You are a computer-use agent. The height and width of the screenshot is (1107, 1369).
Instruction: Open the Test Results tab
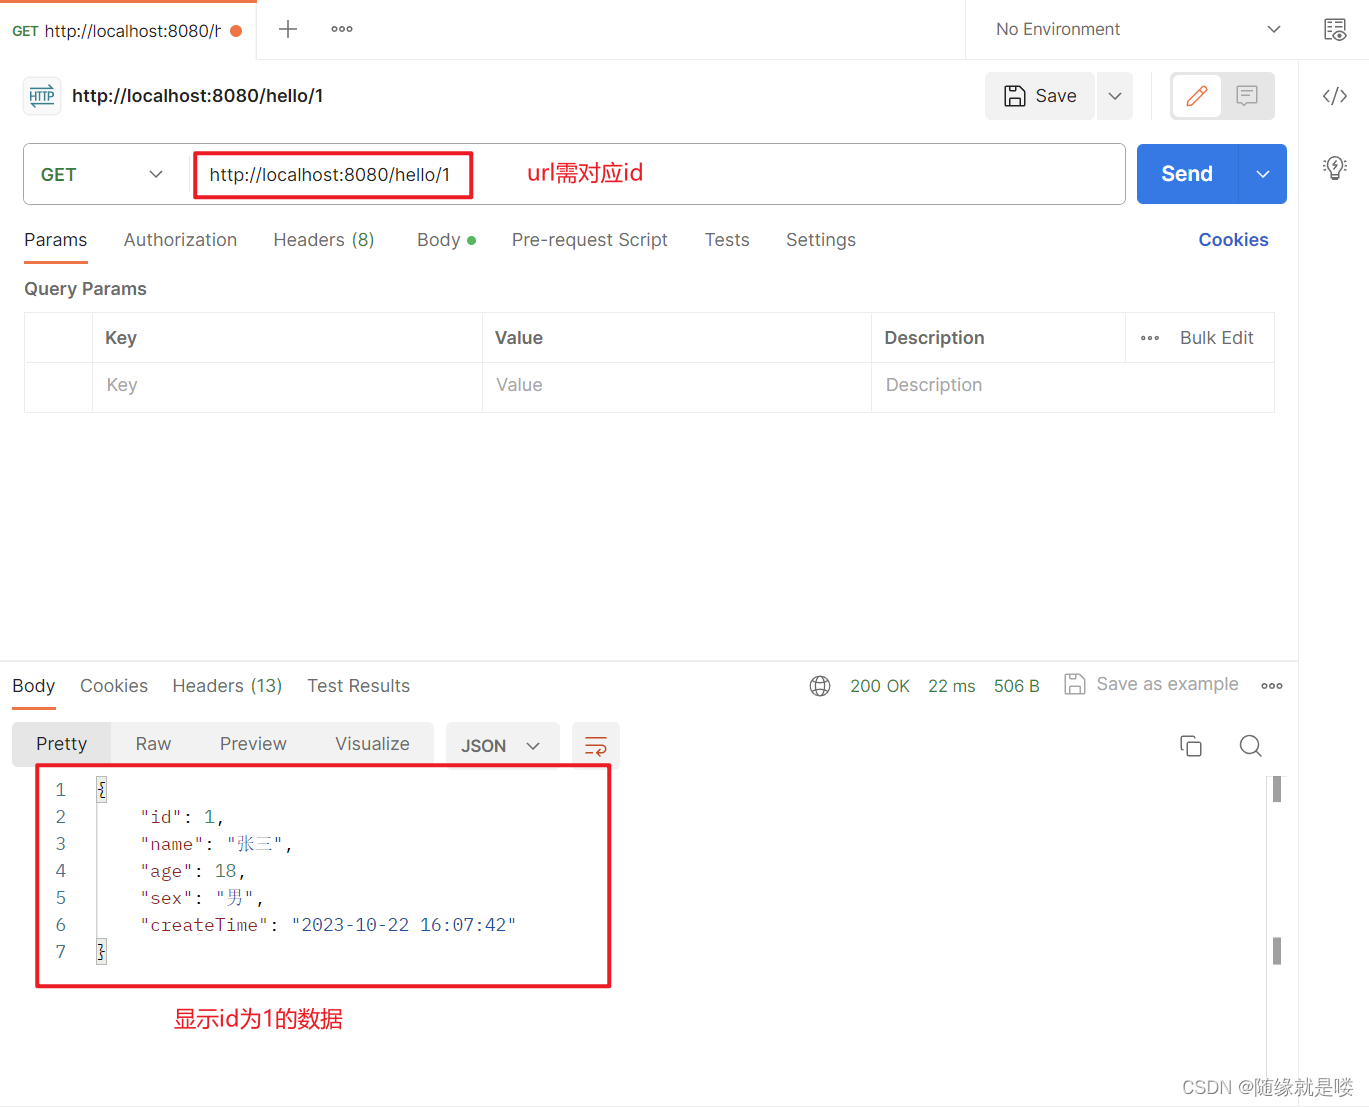pyautogui.click(x=358, y=686)
